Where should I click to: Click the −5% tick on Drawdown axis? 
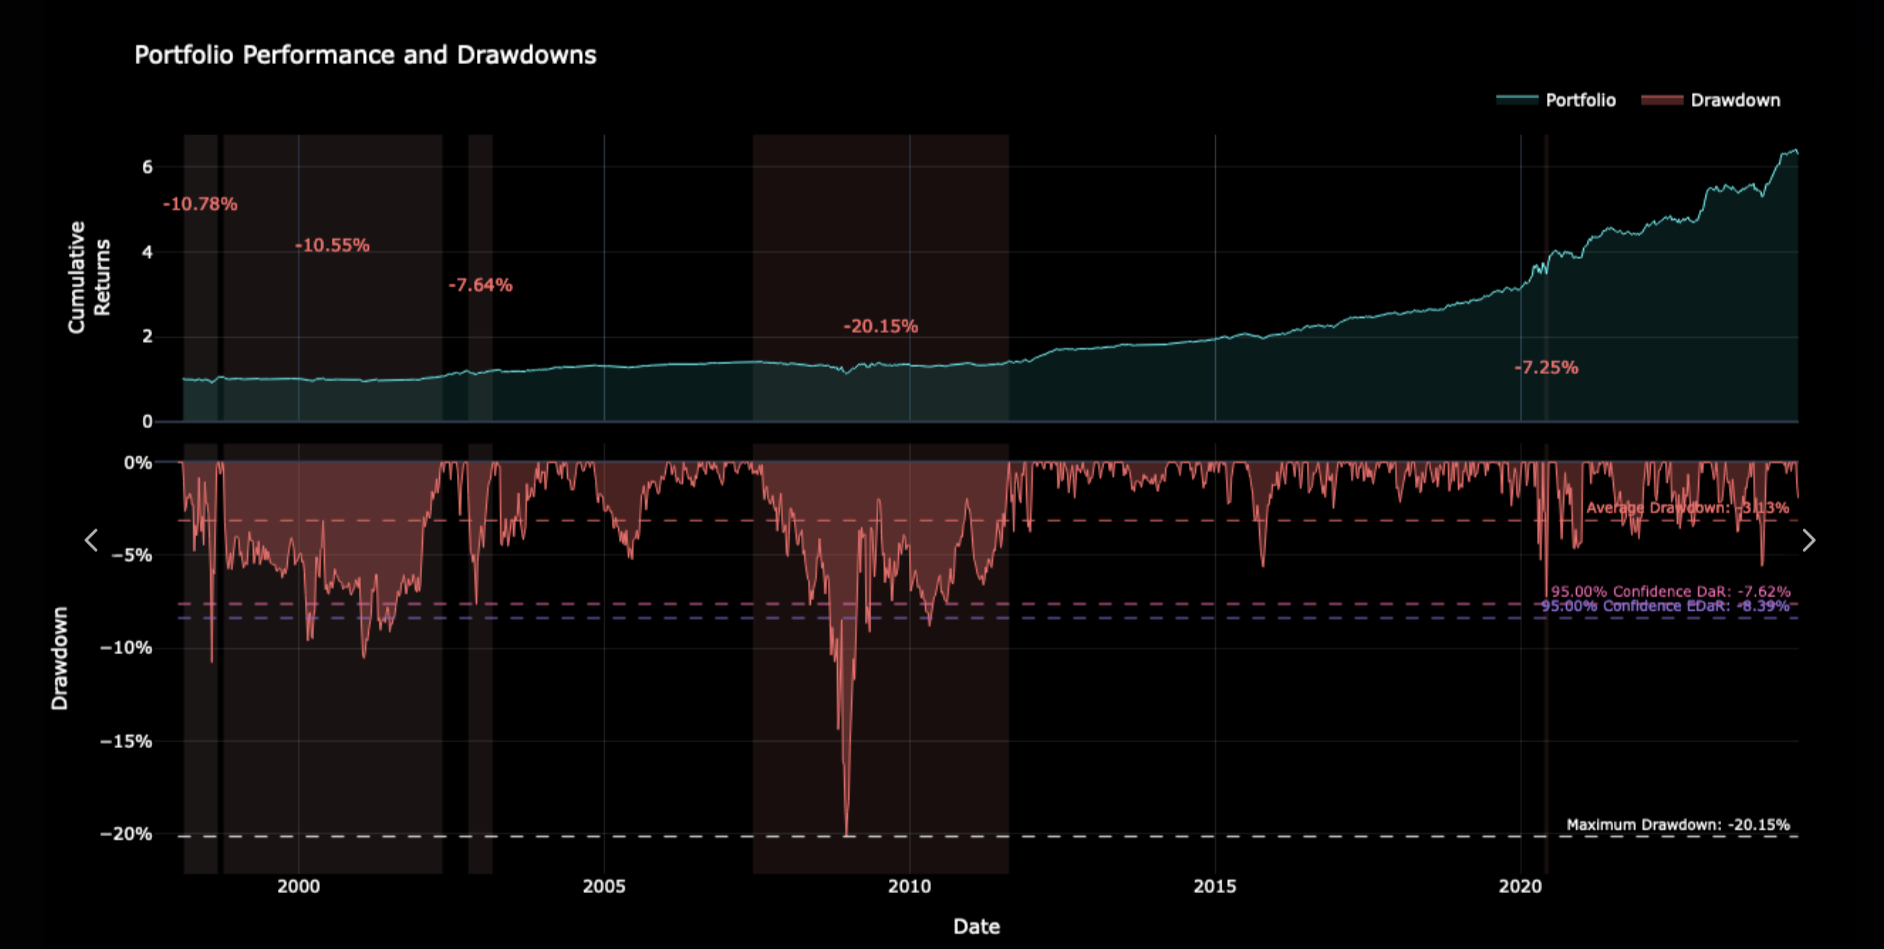[131, 555]
